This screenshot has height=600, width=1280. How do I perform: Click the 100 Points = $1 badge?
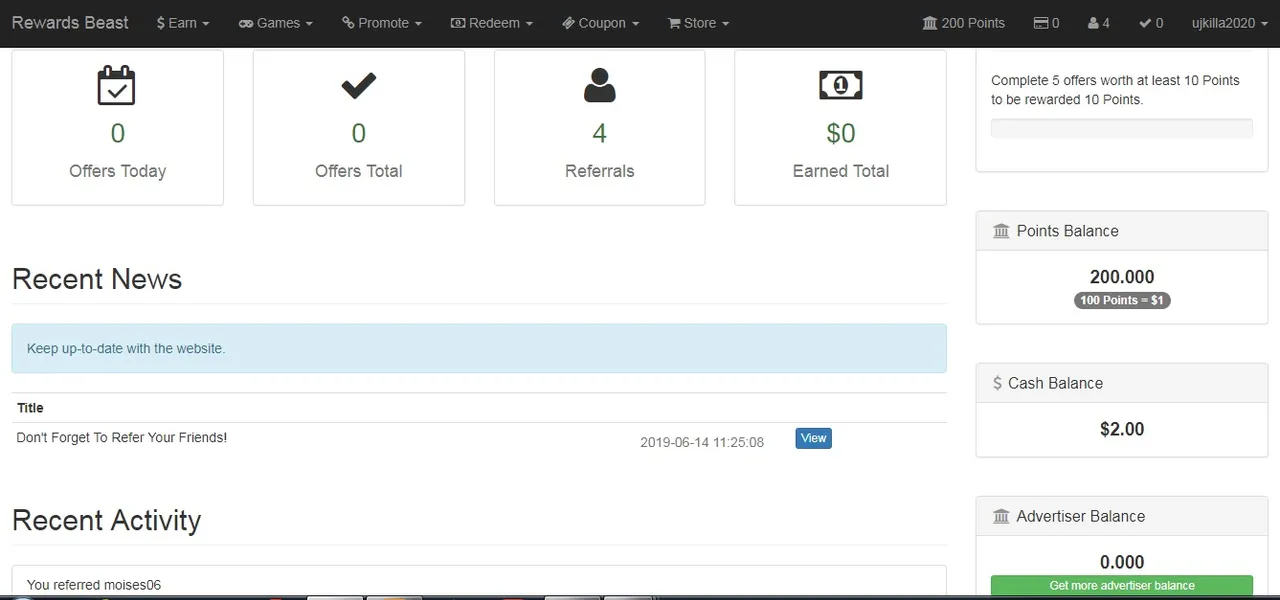click(1122, 300)
